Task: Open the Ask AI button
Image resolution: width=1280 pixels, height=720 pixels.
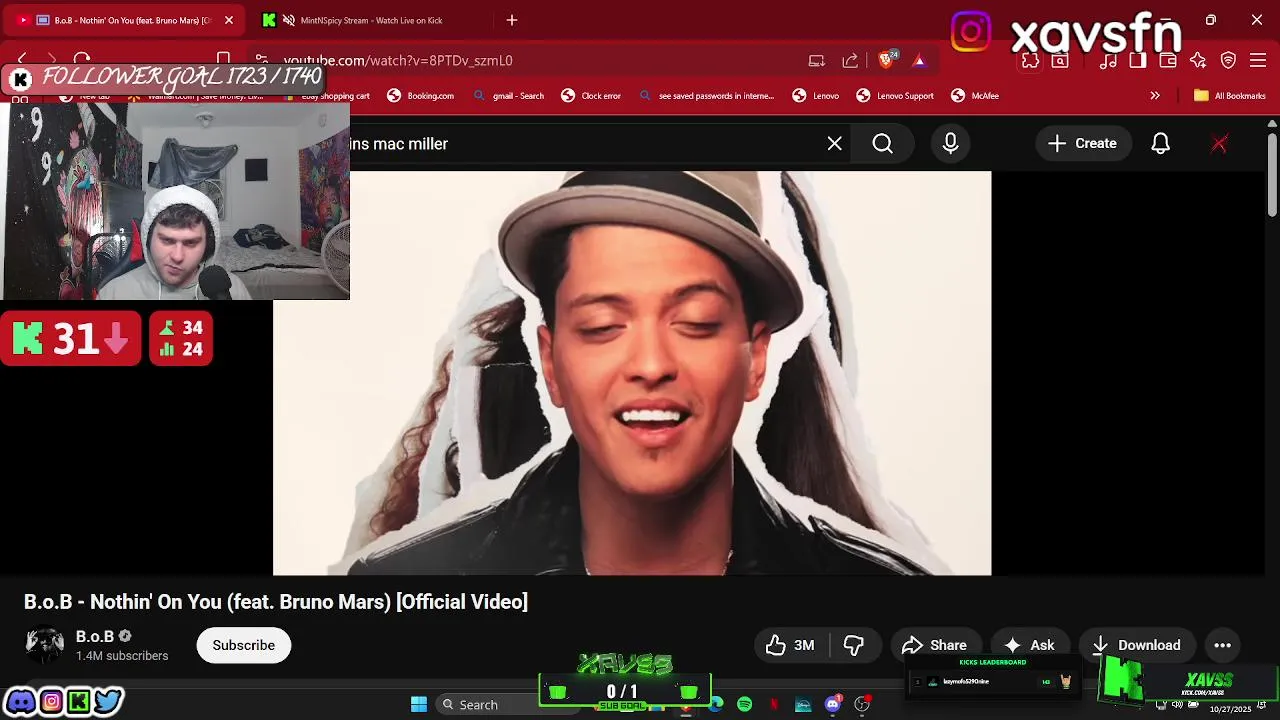Action: pyautogui.click(x=1029, y=645)
